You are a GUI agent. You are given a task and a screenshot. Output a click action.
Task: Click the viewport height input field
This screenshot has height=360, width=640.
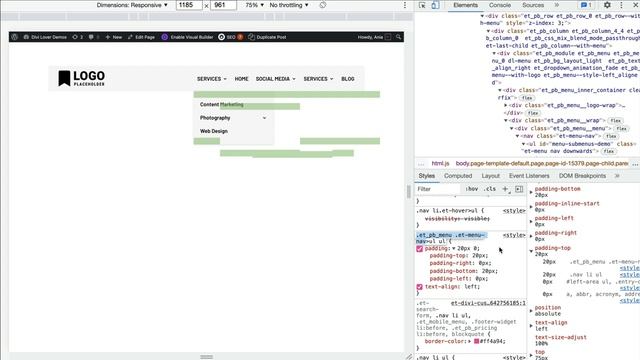click(223, 5)
